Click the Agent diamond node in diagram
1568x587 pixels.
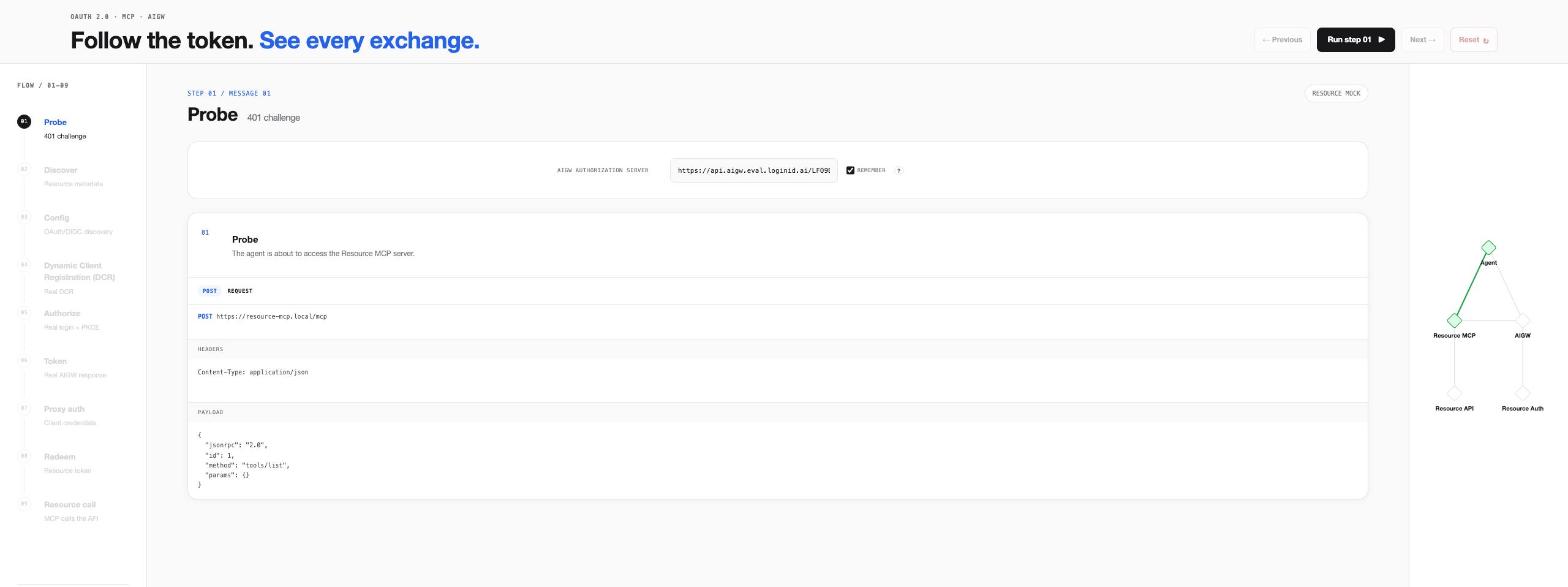pos(1488,247)
